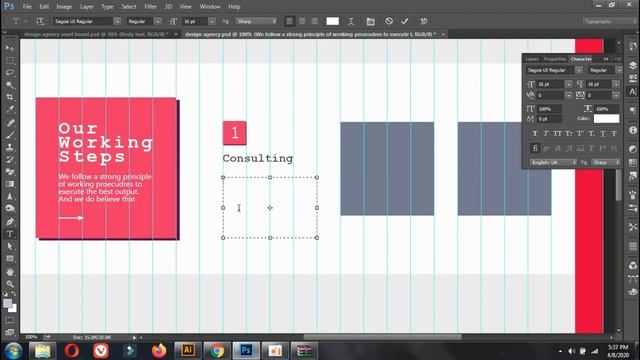
Task: Select the Healing Brush tool
Action: 10,122
